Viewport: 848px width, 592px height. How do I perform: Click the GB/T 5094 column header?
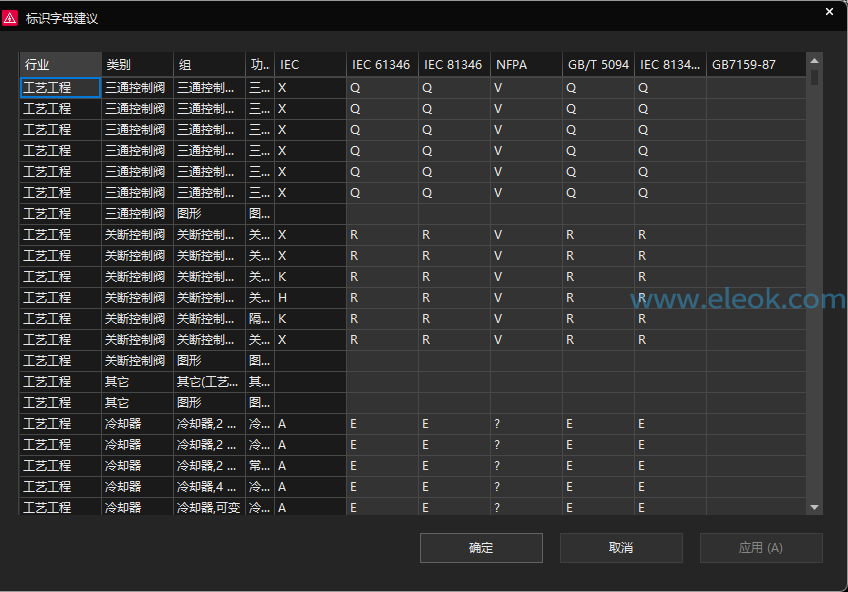[598, 65]
